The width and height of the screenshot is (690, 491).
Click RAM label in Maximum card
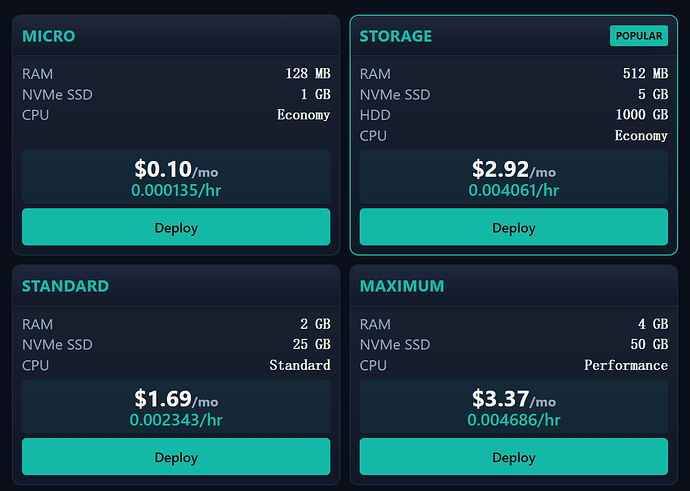tap(375, 325)
